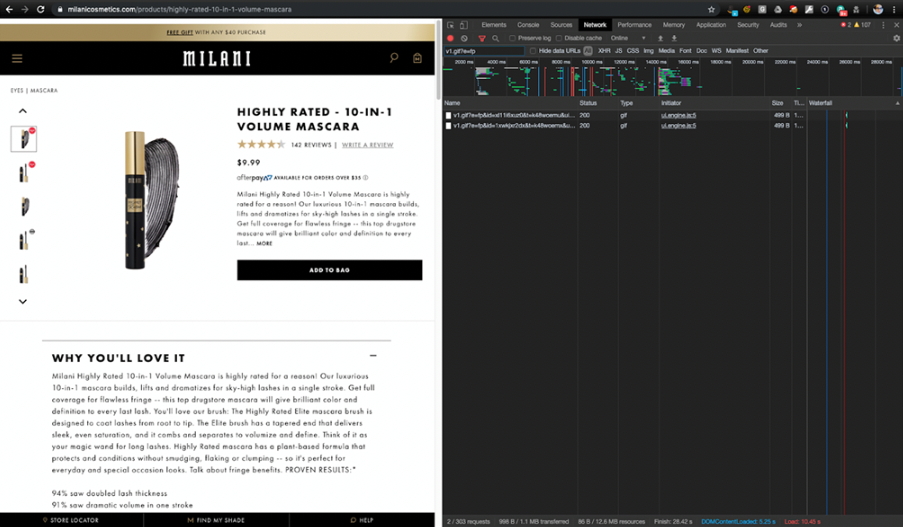Open Help in bottom bar
The width and height of the screenshot is (903, 527).
(362, 520)
